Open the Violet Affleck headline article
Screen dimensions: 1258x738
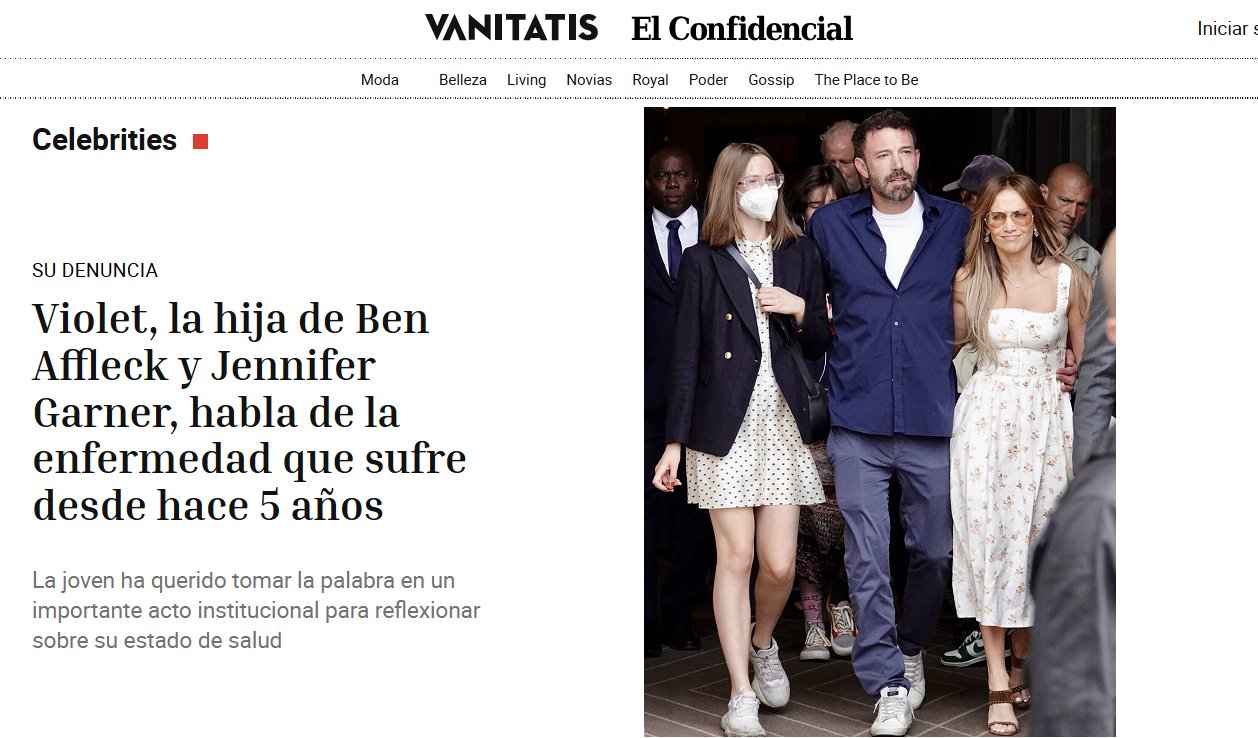pyautogui.click(x=249, y=412)
